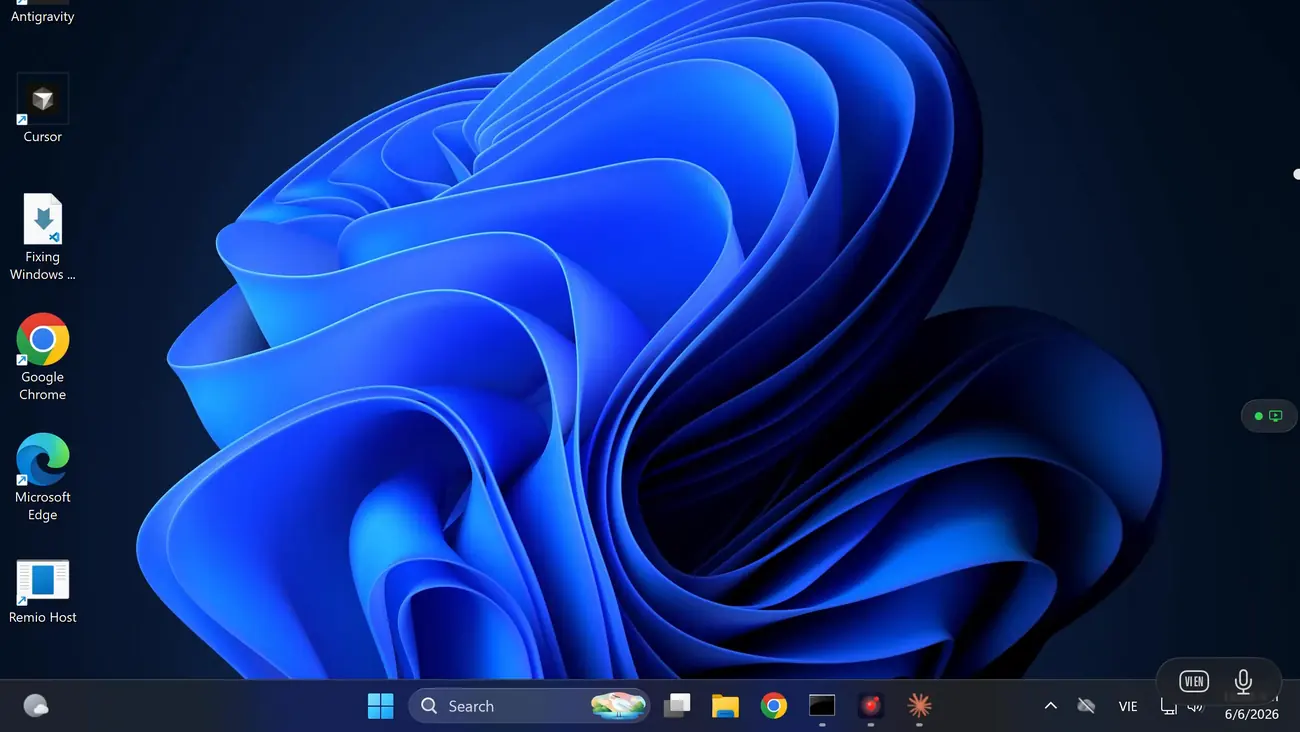Open the calendar from date 6/6/2026
1300x732 pixels.
point(1252,714)
